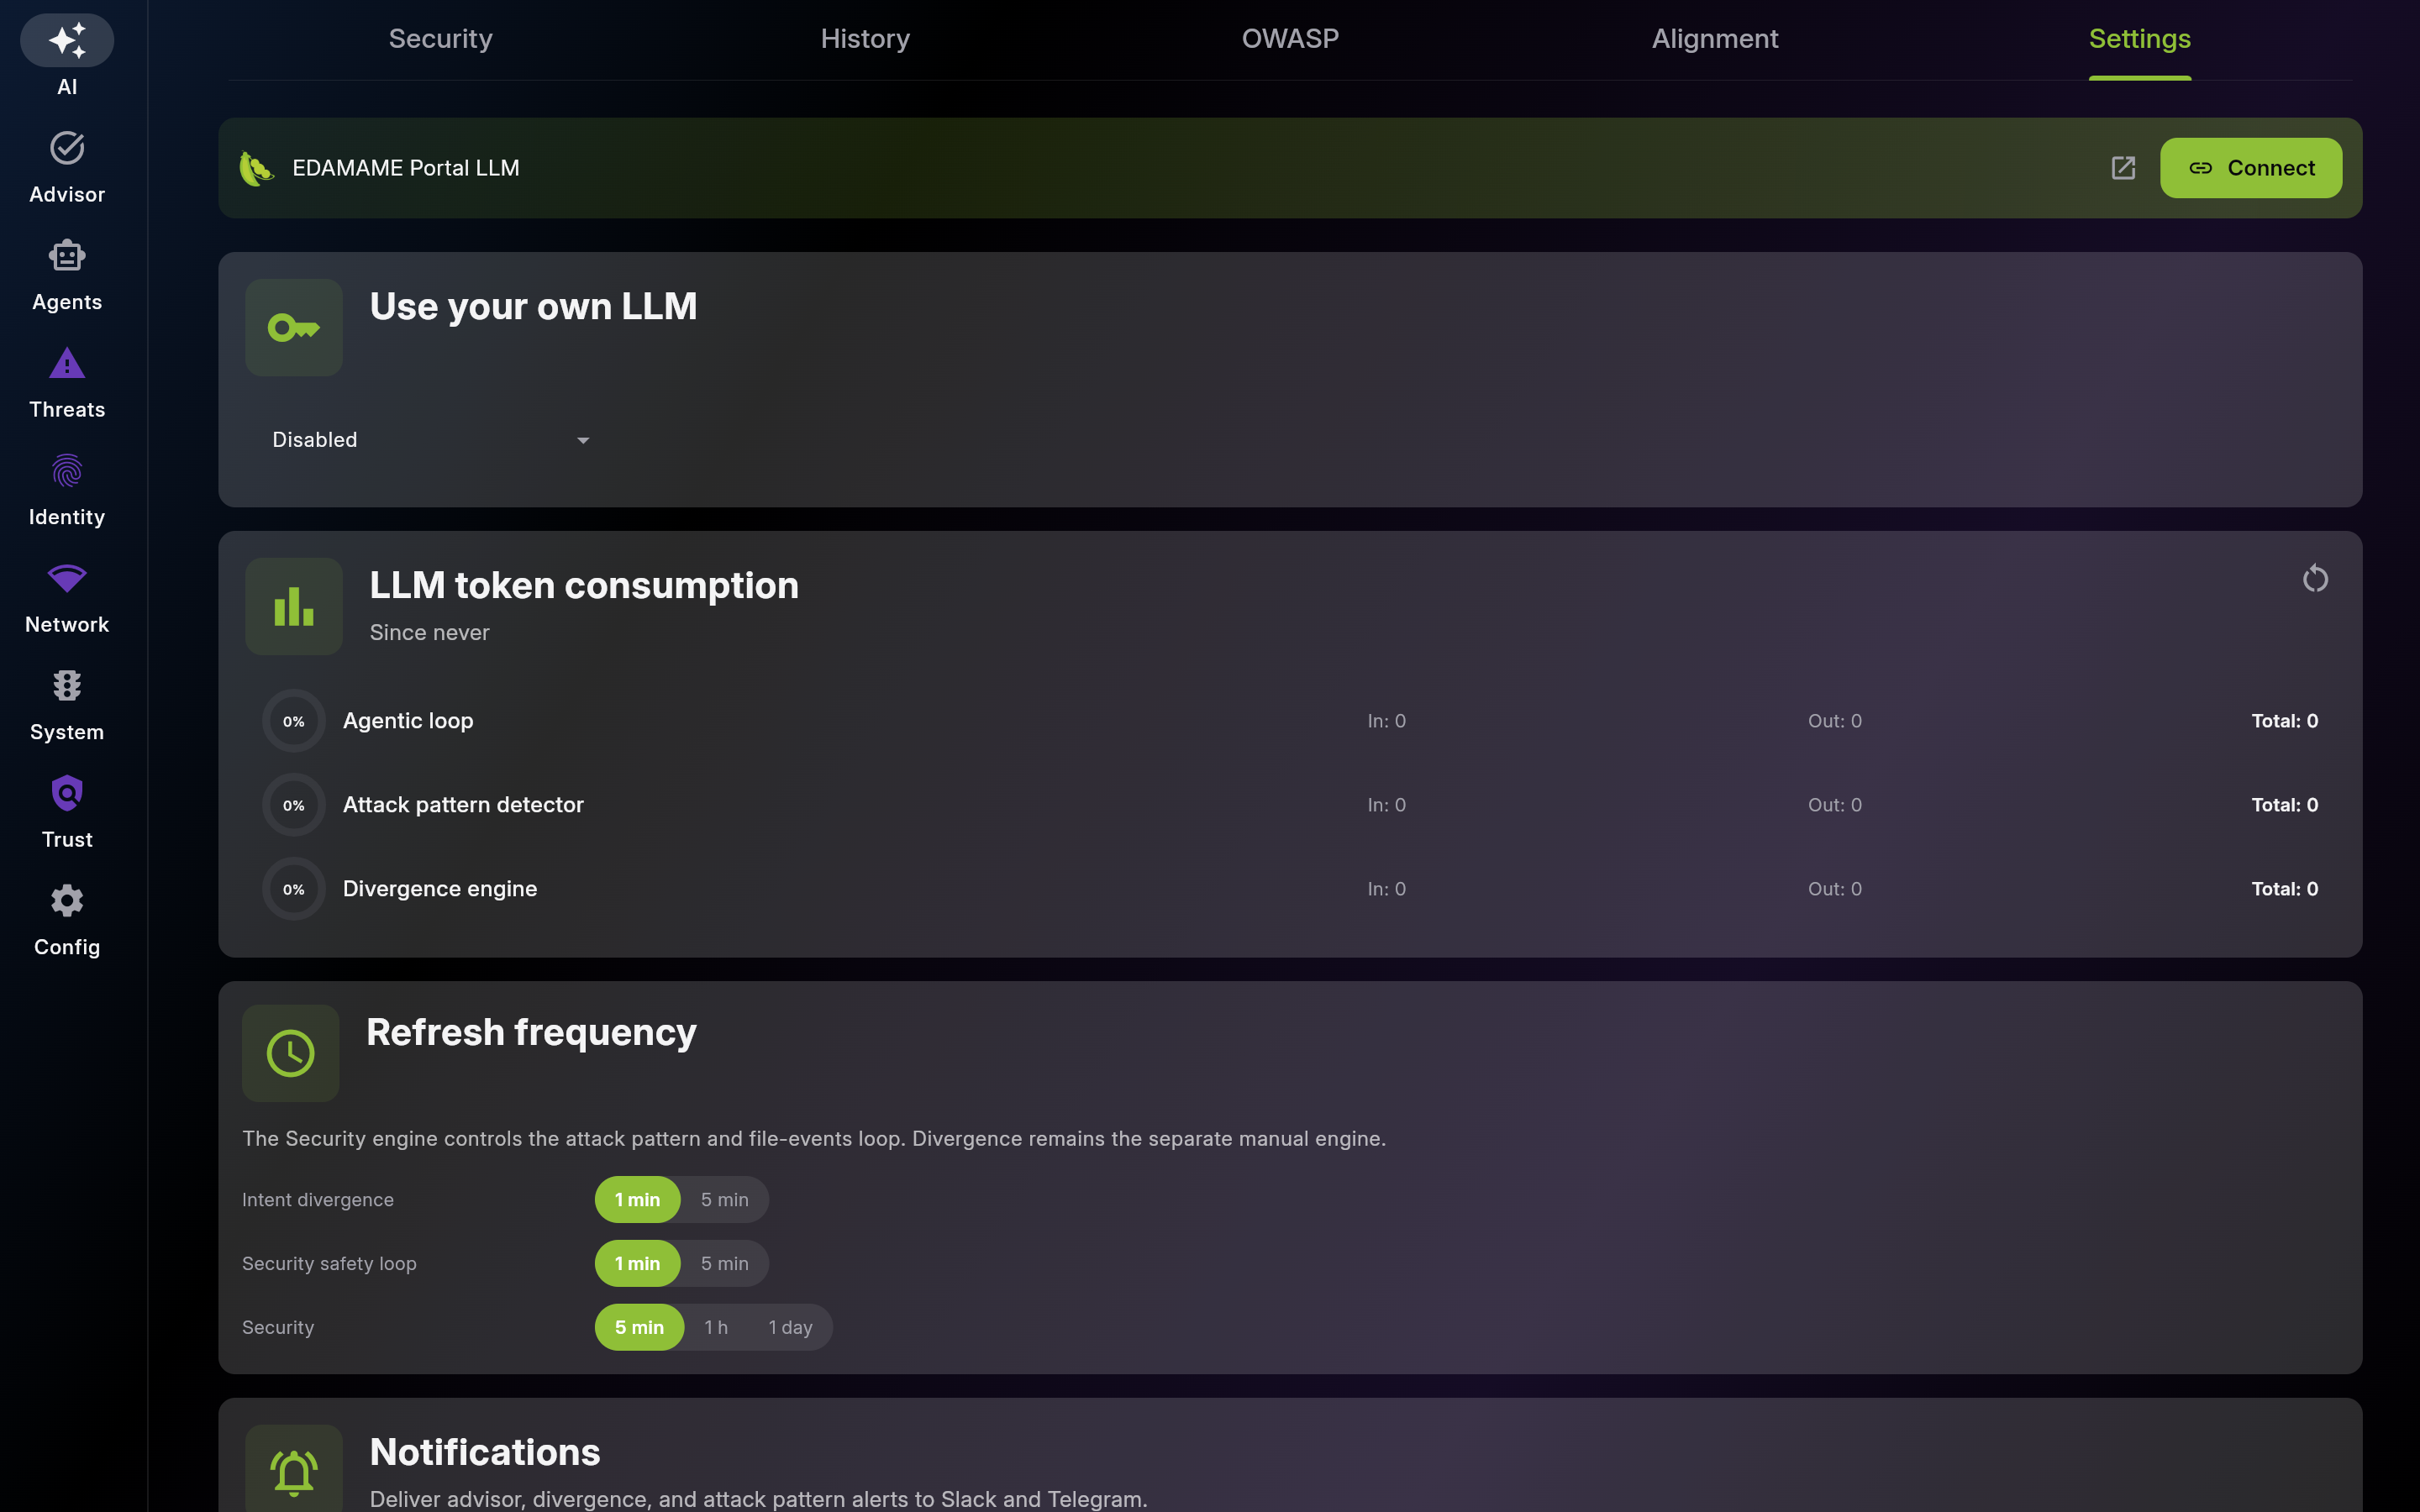Screen dimensions: 2420x1512
Task: Click Since never subtitle
Action: pyautogui.click(x=430, y=633)
